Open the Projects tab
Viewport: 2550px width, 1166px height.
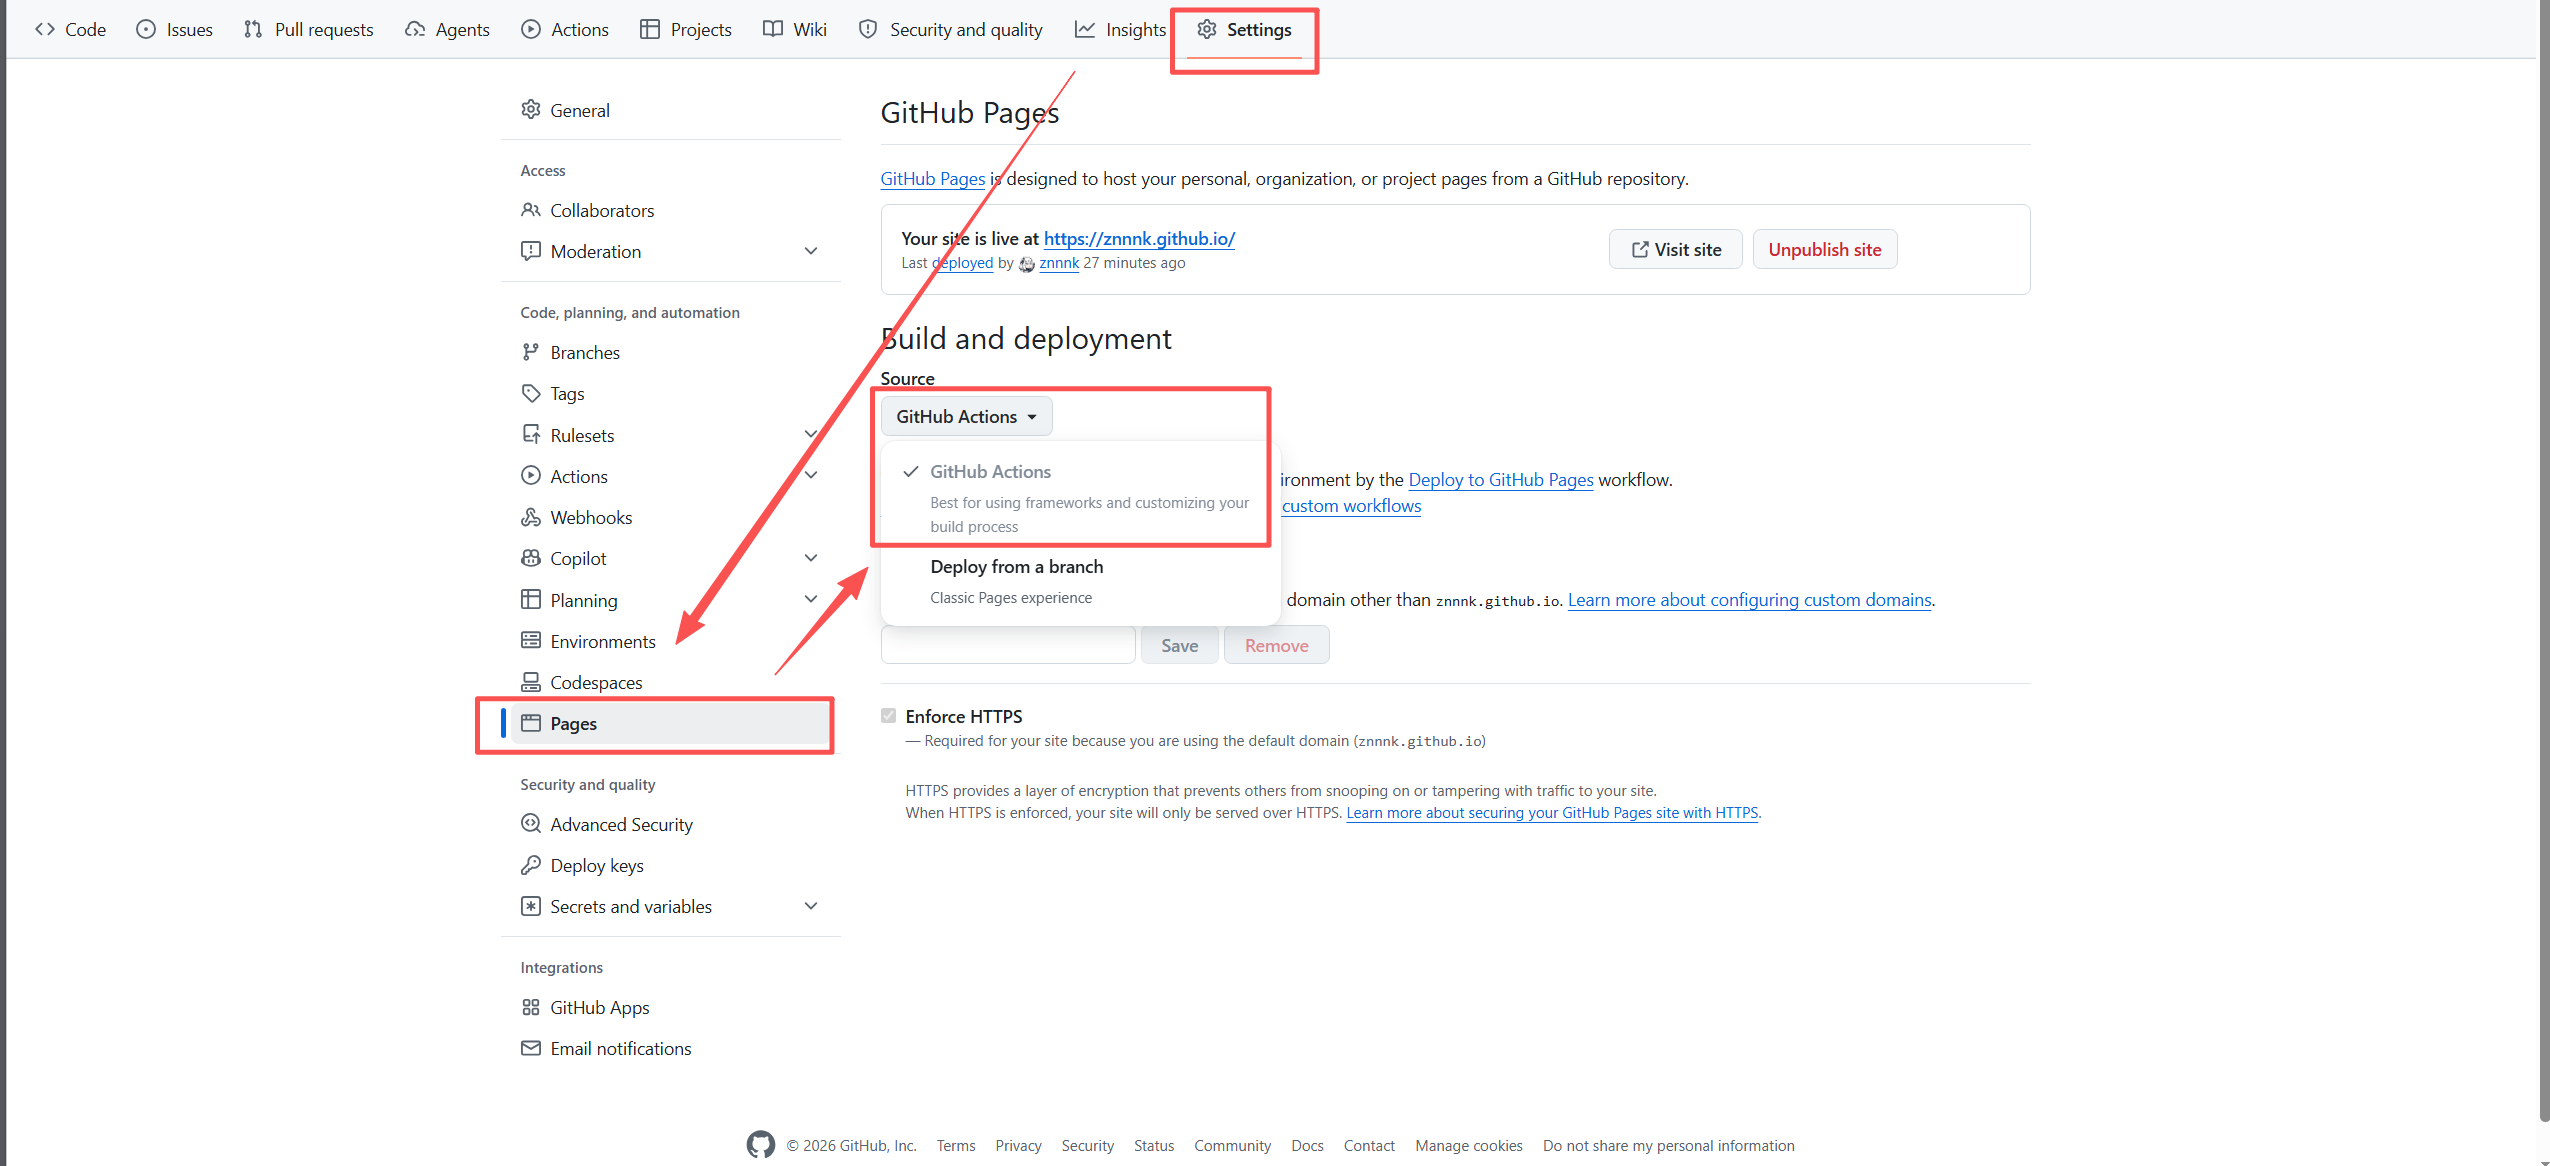point(686,29)
